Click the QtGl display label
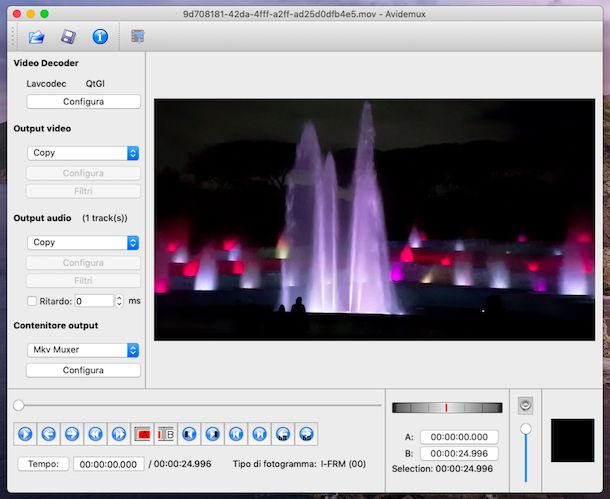This screenshot has width=610, height=499. (x=95, y=84)
